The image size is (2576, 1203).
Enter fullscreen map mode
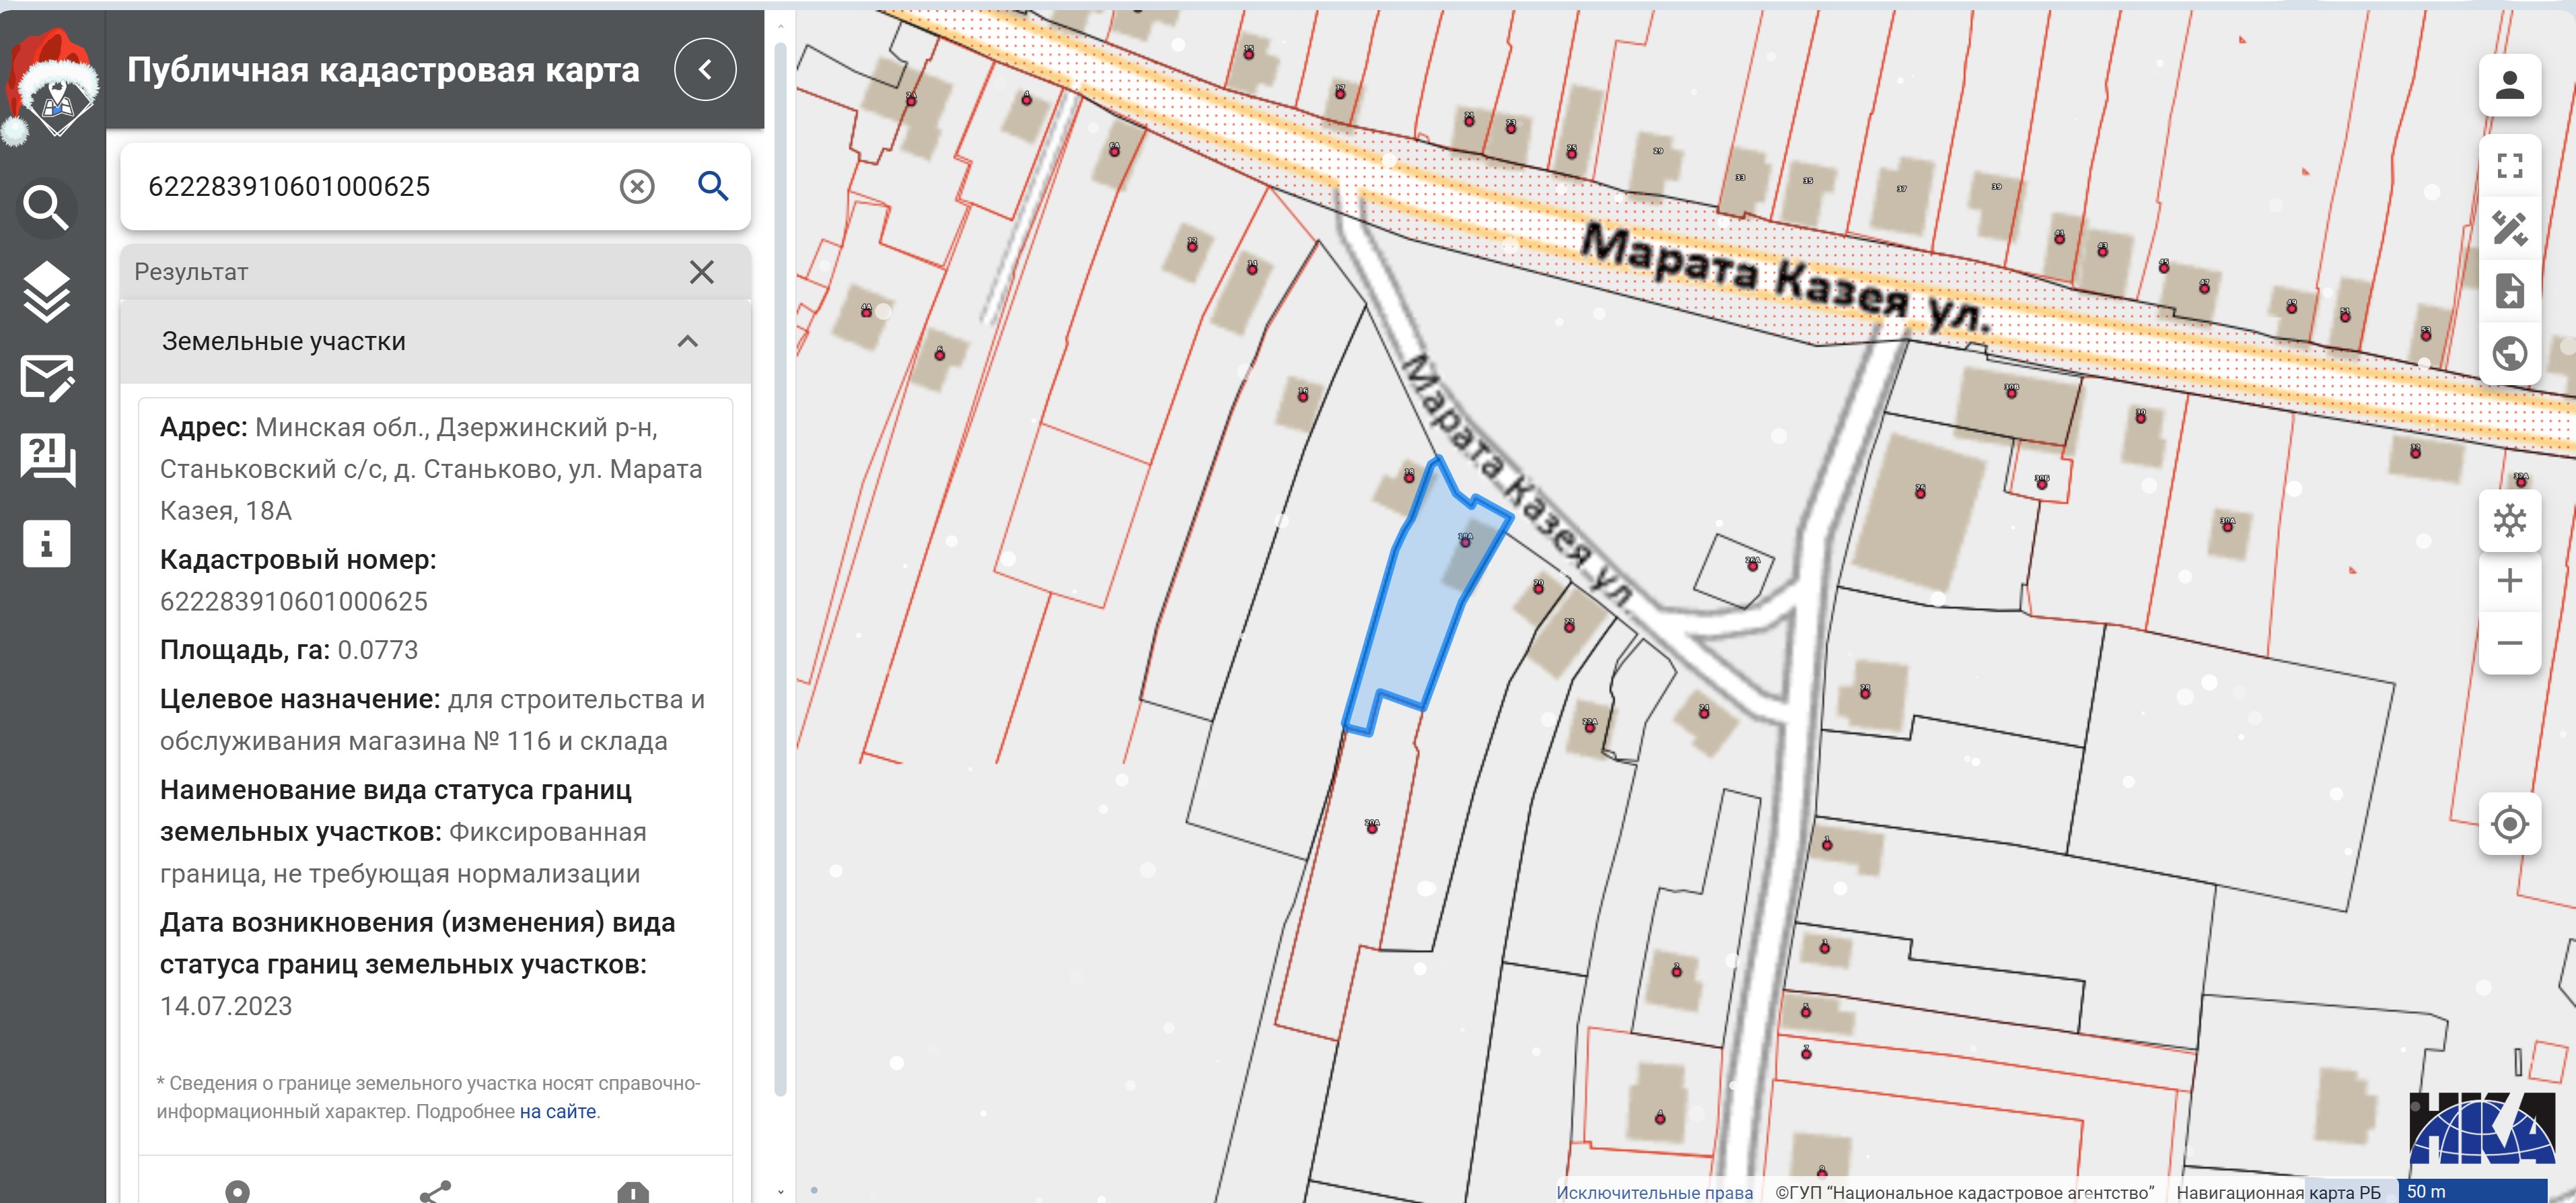(2509, 165)
